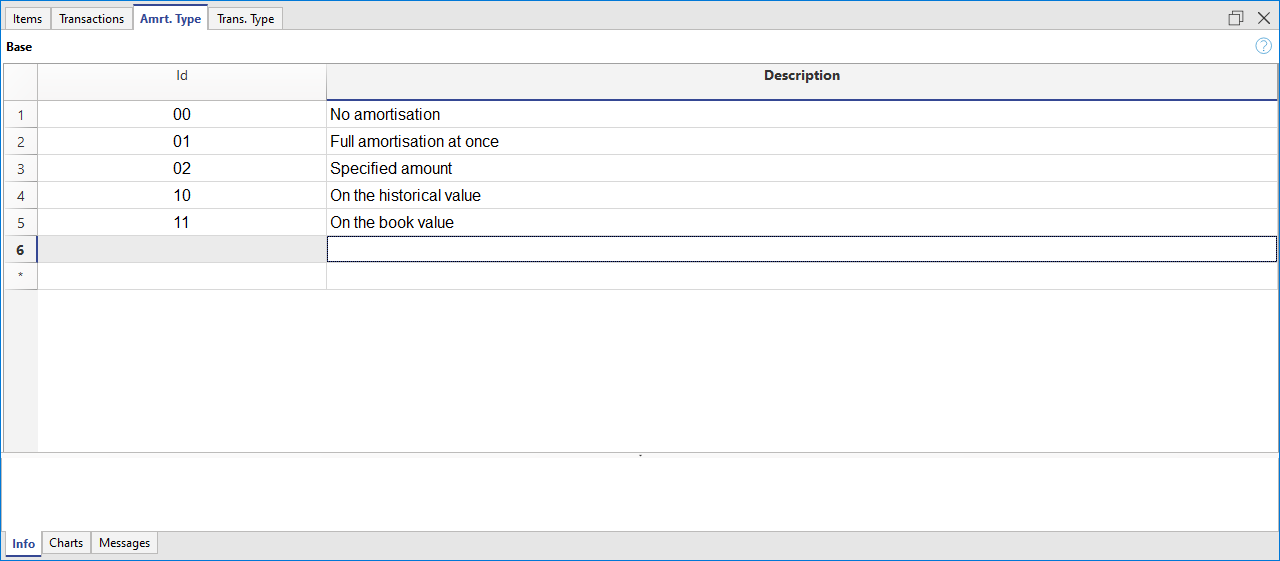Viewport: 1280px width, 561px height.
Task: Click the restore window icon
Action: [x=1236, y=18]
